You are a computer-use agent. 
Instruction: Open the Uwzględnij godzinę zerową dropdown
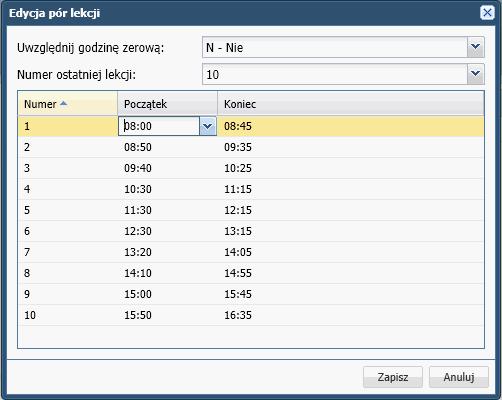click(475, 47)
